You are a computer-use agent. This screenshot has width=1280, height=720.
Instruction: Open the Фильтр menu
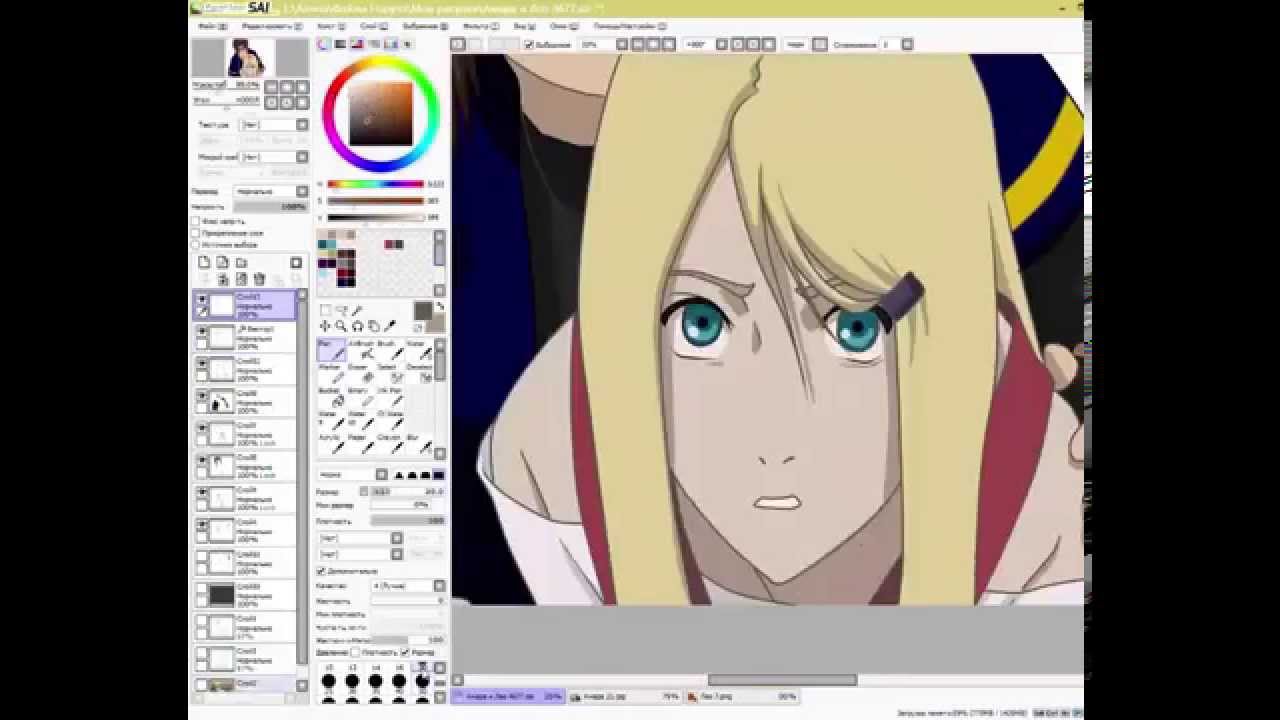point(480,26)
